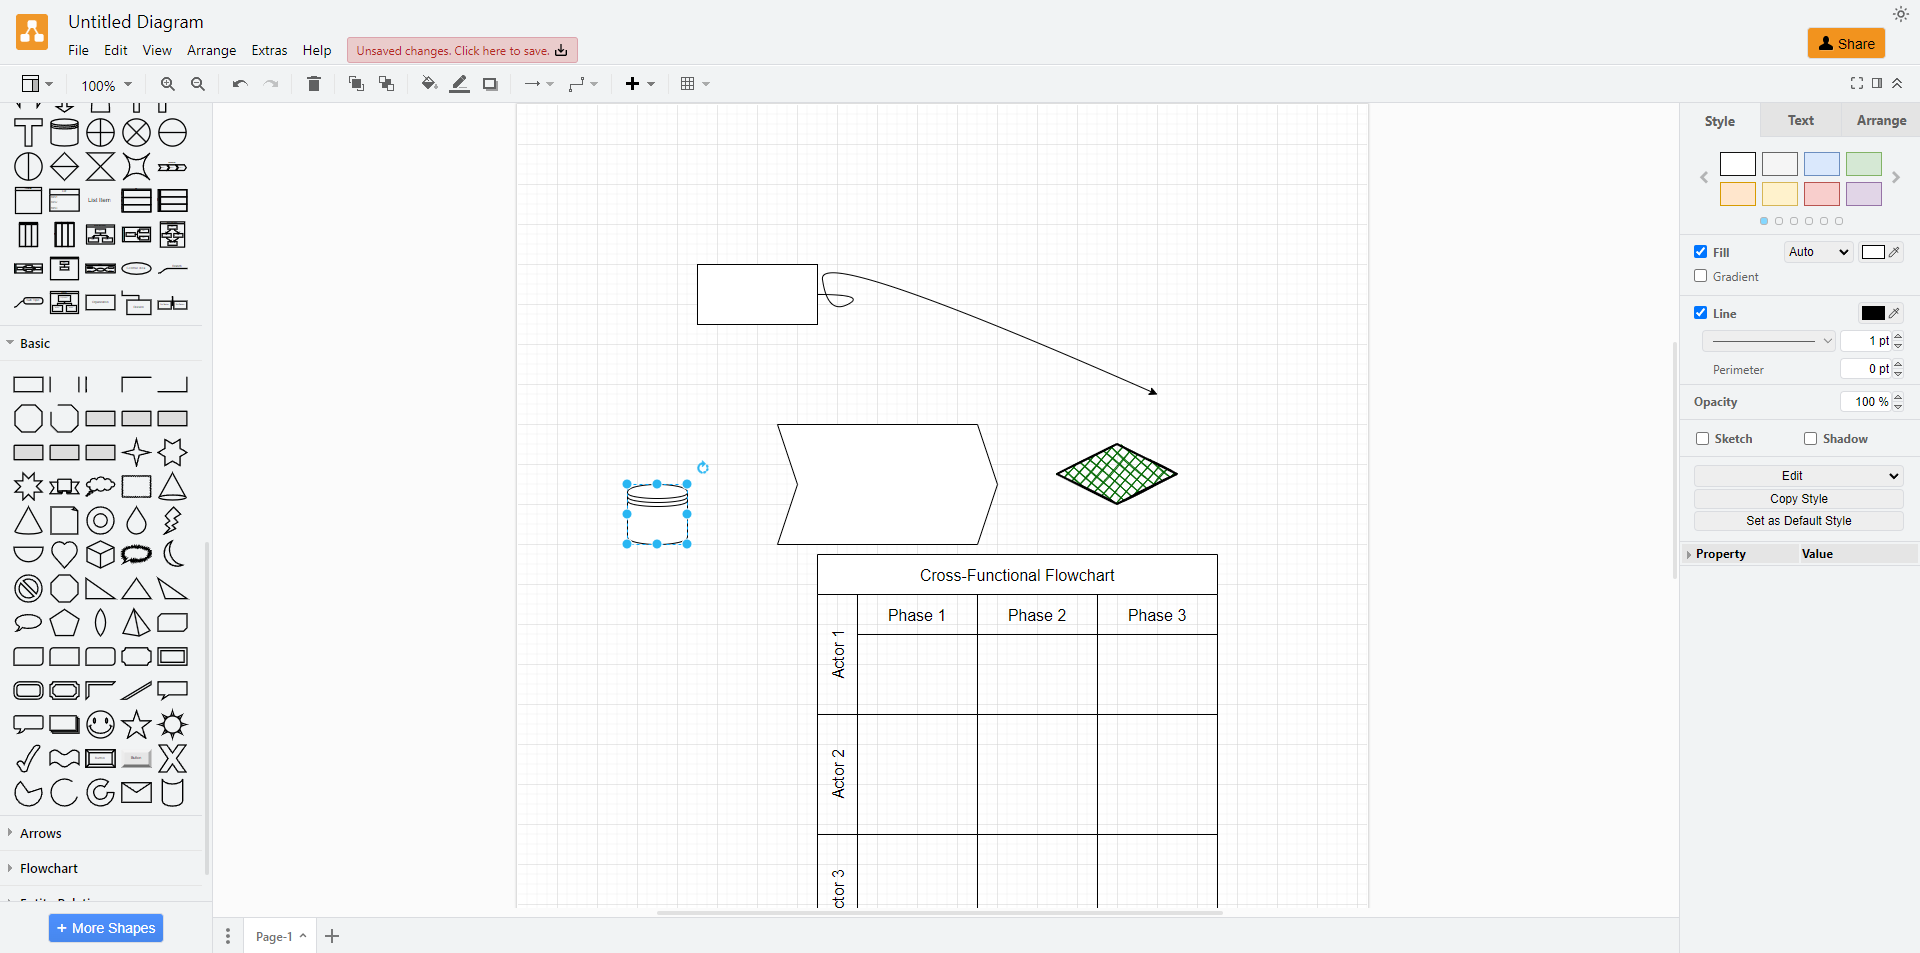Enter fullscreen mode icon
Viewport: 1920px width, 953px height.
click(1857, 83)
